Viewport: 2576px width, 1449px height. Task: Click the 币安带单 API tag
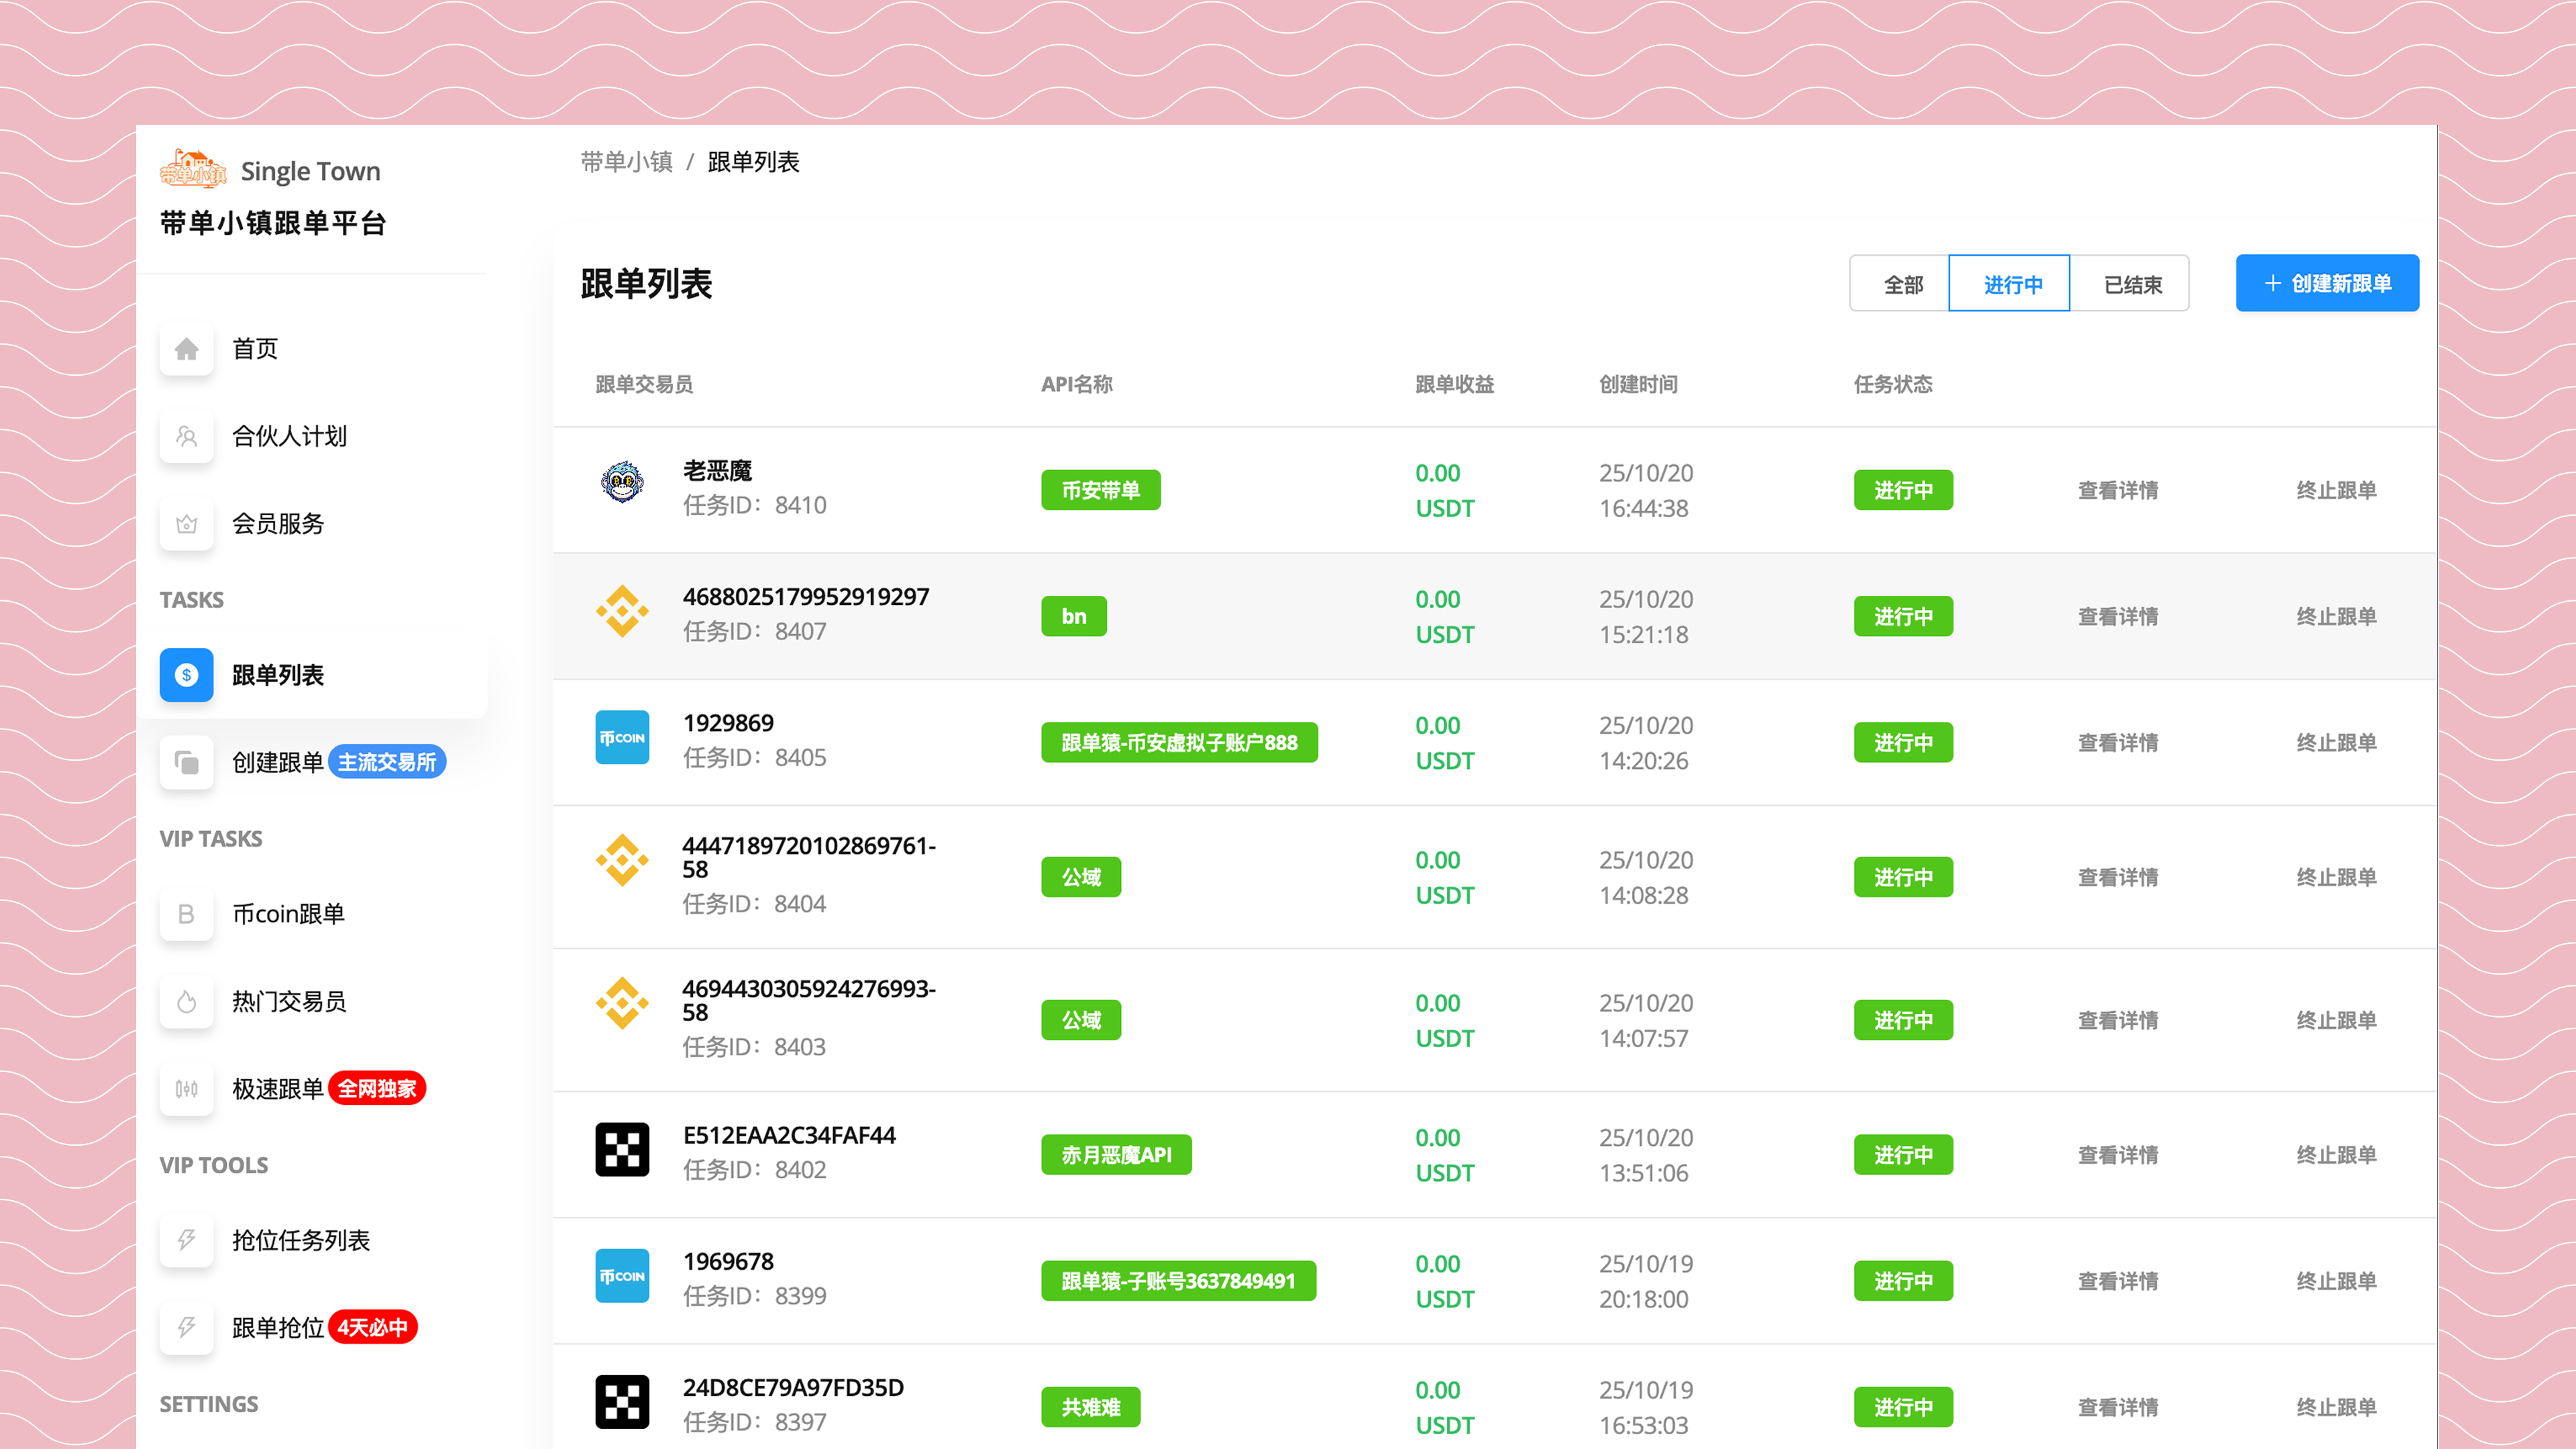1100,490
